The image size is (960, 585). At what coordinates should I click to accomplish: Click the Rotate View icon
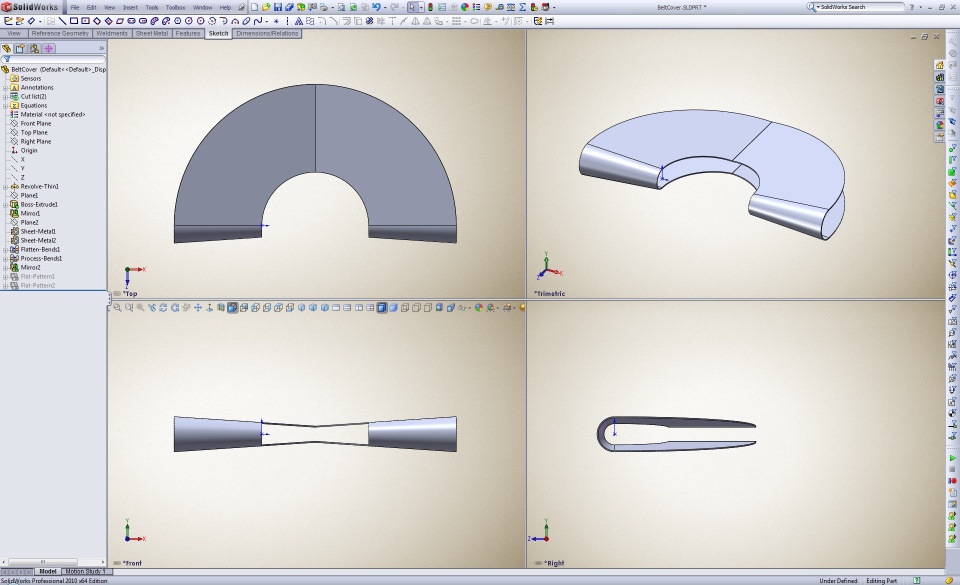(163, 308)
